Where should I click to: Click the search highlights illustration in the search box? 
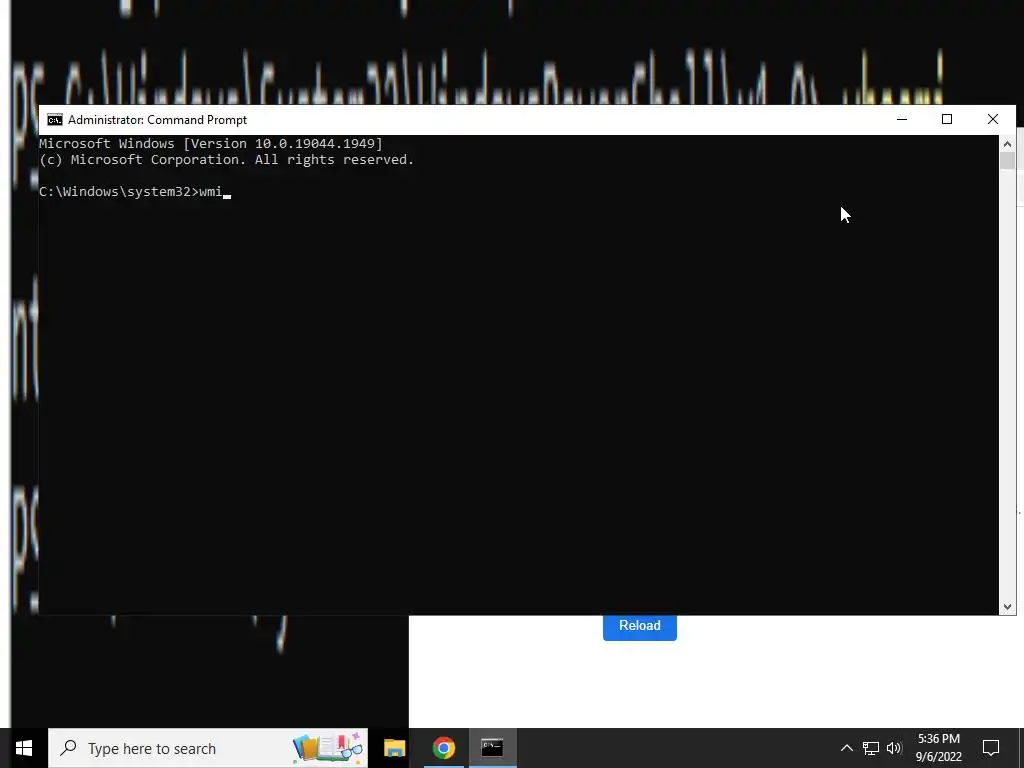[328, 748]
